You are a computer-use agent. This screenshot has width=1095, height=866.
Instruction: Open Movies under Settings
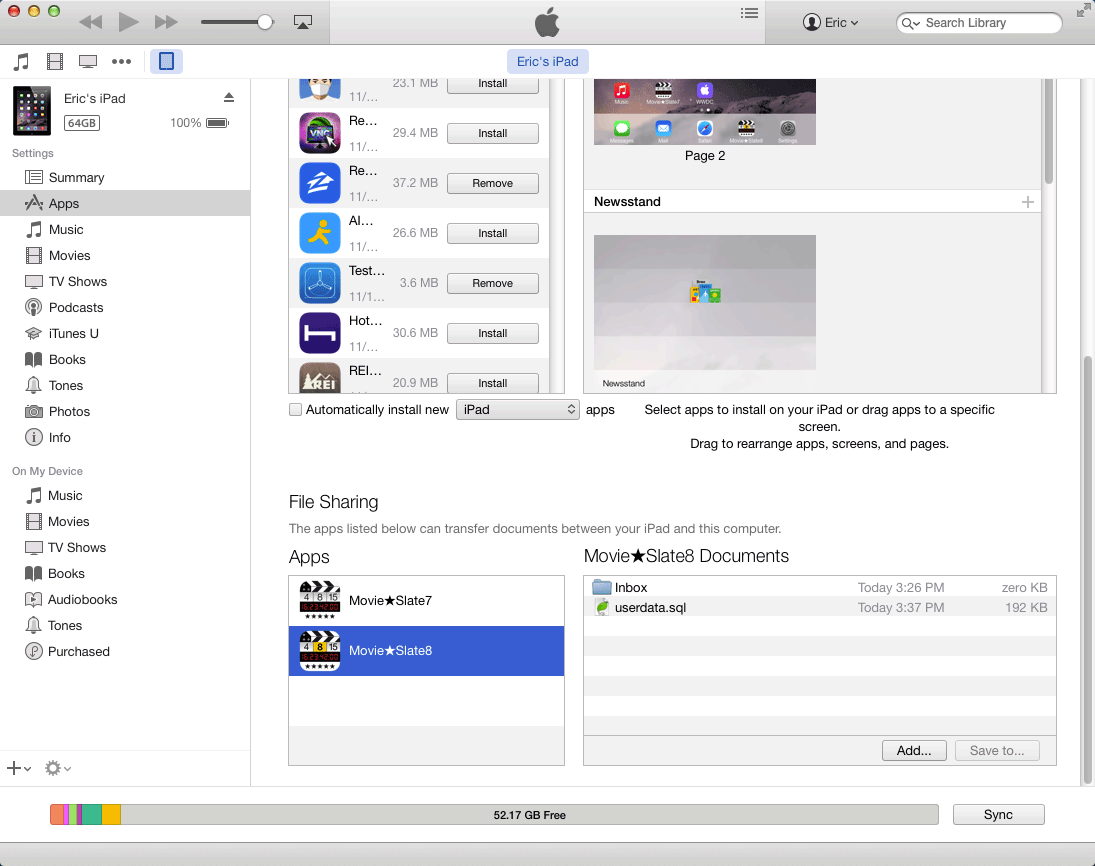[x=125, y=256]
